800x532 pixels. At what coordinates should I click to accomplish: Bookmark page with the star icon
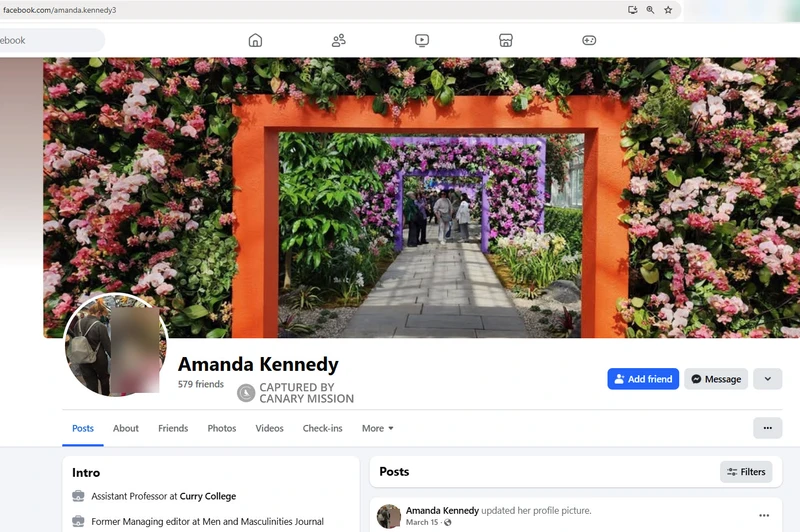(668, 10)
